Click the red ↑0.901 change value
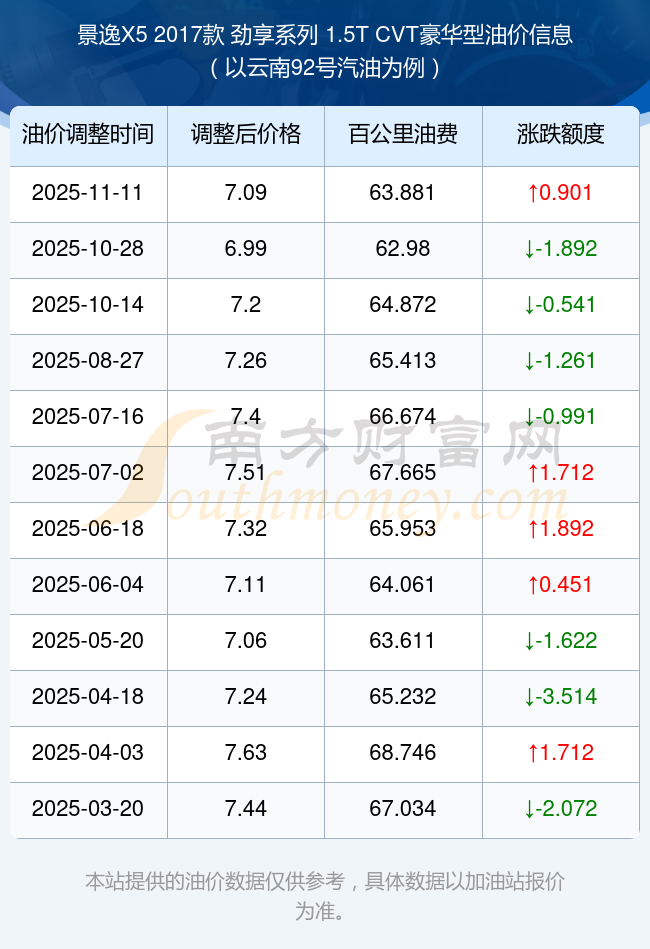The height and width of the screenshot is (949, 650). pyautogui.click(x=561, y=192)
